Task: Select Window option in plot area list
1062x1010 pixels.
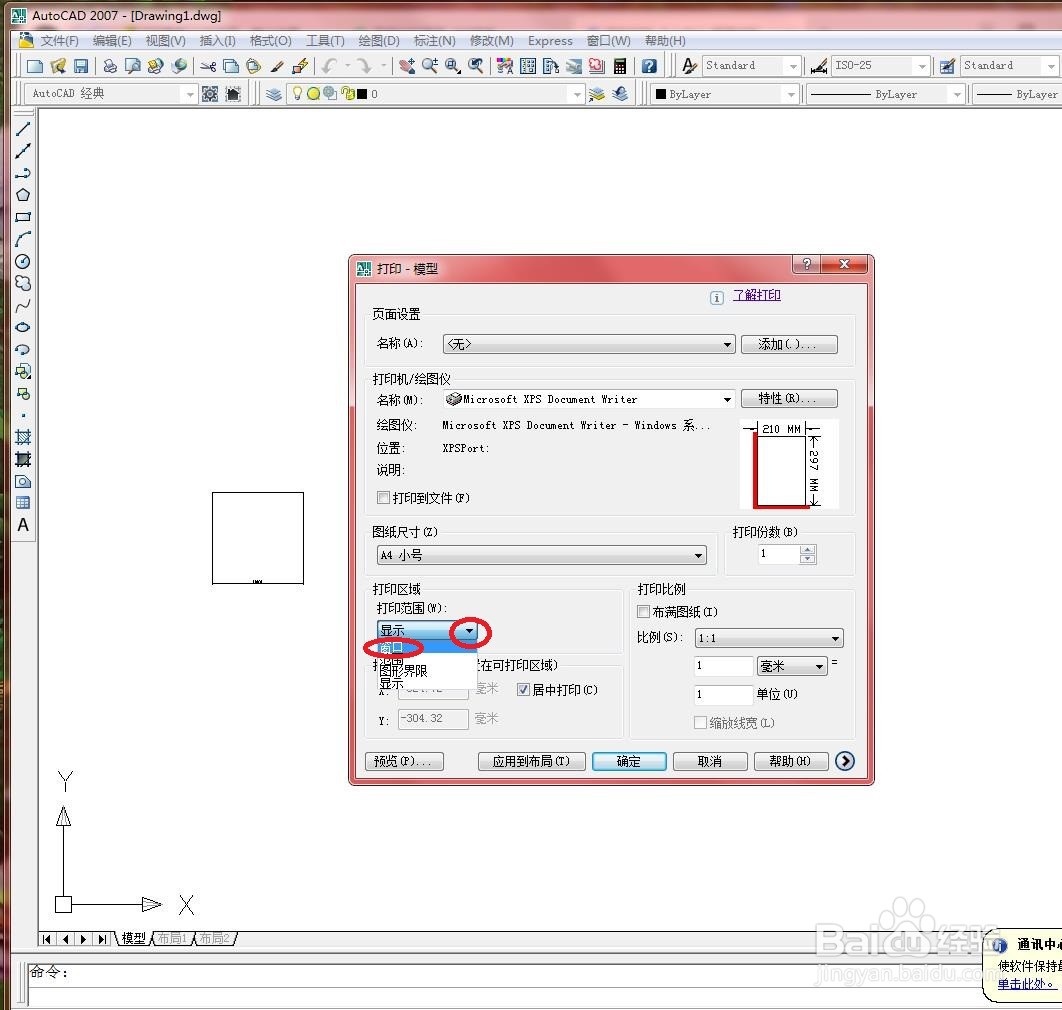Action: click(x=427, y=648)
